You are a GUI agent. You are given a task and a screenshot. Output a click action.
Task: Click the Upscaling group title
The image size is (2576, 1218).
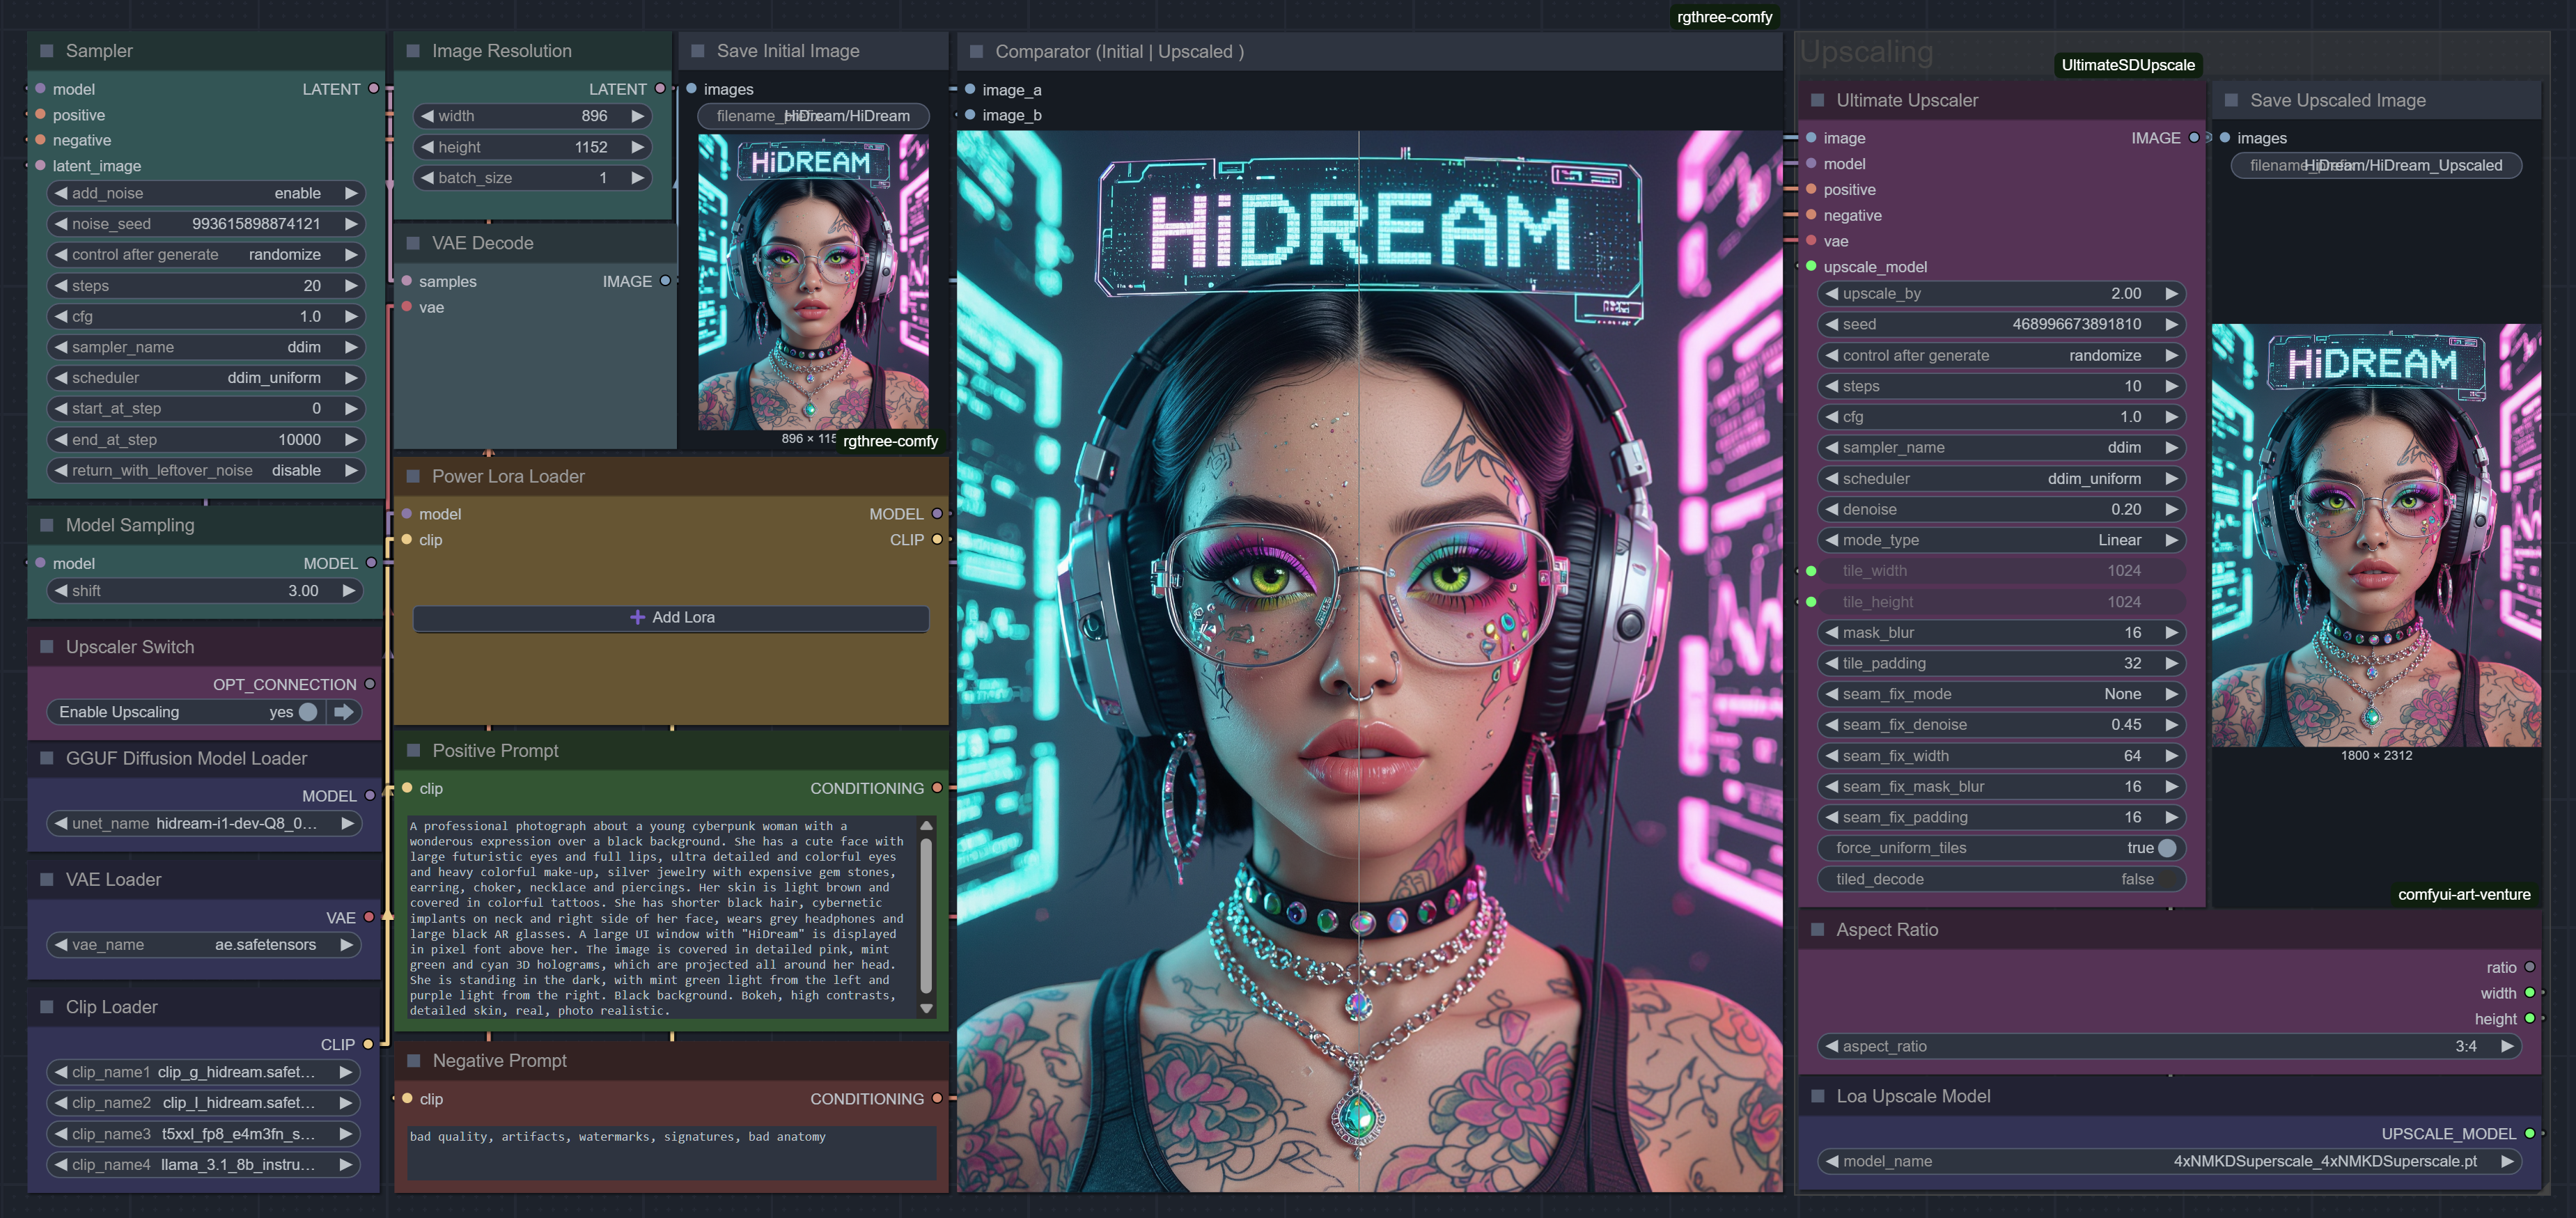1866,51
